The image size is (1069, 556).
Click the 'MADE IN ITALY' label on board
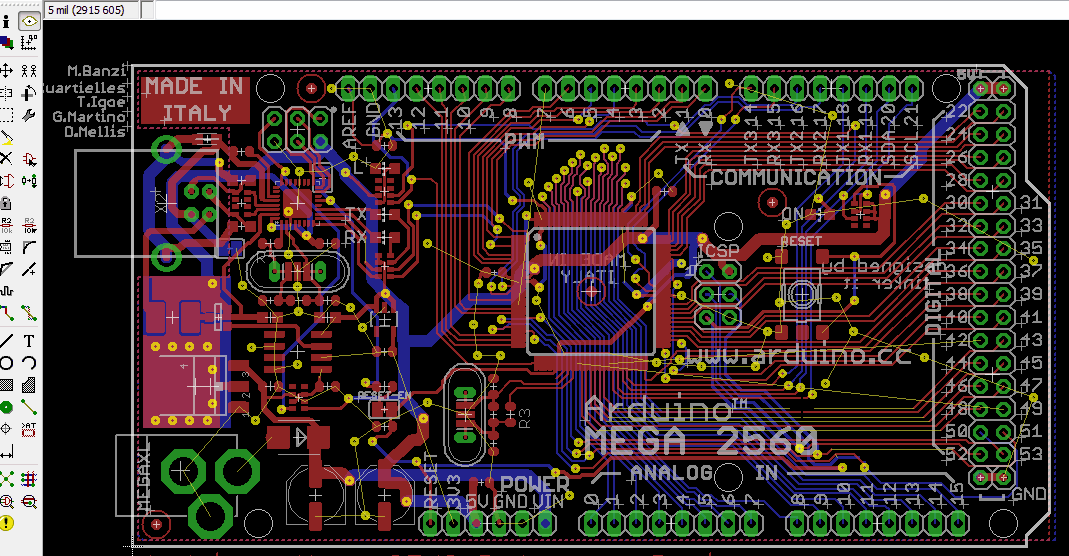pos(195,99)
